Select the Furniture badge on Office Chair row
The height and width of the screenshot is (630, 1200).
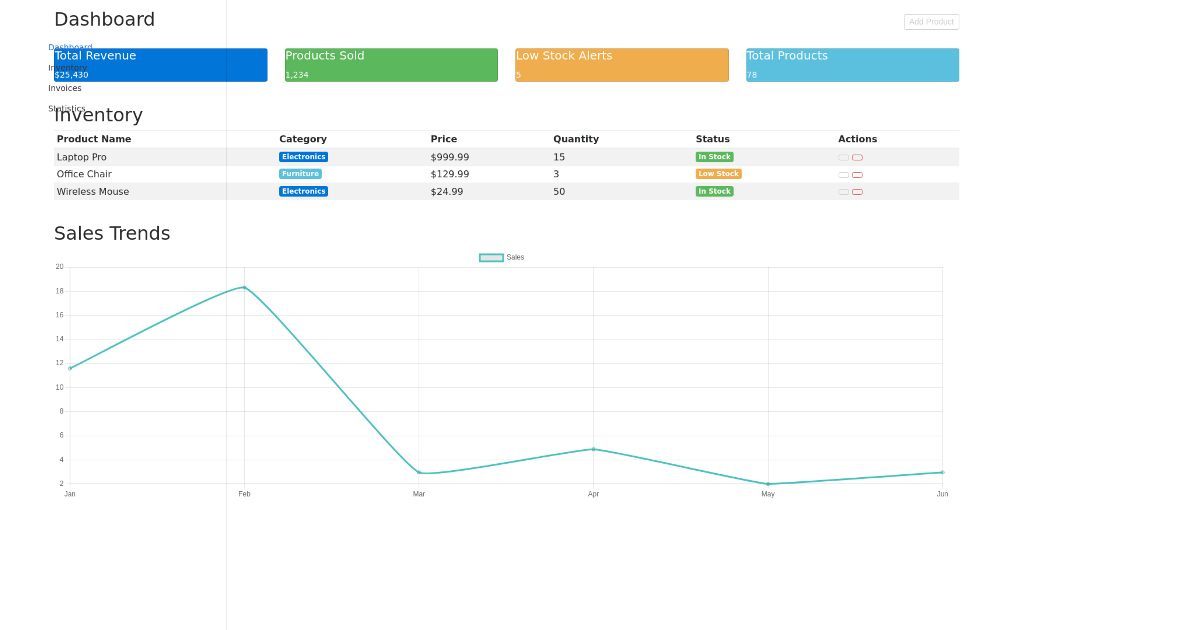[x=300, y=173]
